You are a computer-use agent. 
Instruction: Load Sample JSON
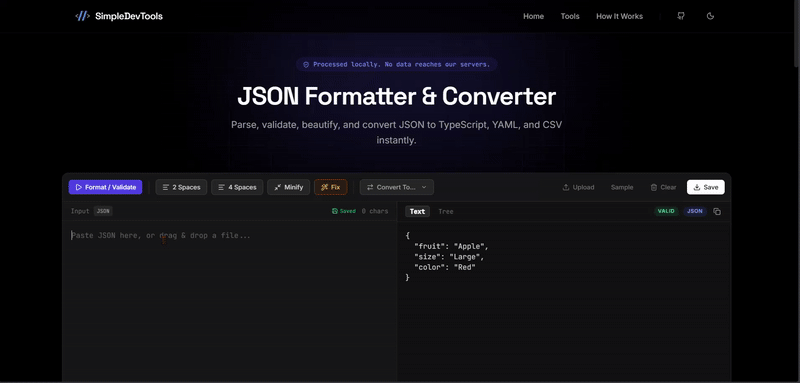pos(622,187)
